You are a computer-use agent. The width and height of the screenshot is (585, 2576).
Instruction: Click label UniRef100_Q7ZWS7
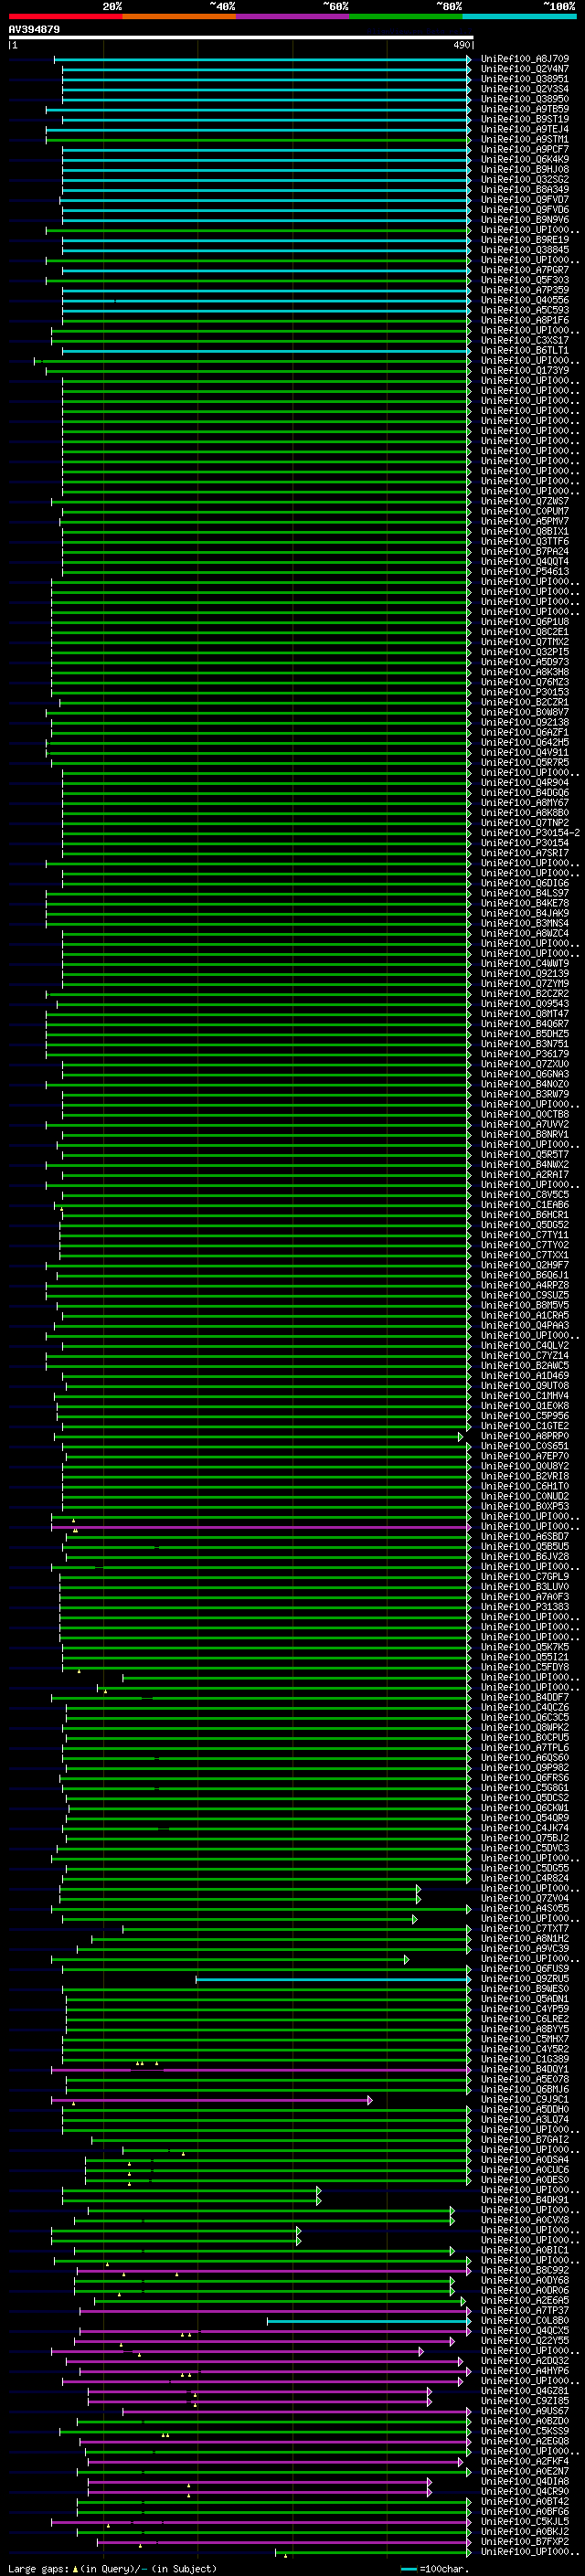[525, 501]
